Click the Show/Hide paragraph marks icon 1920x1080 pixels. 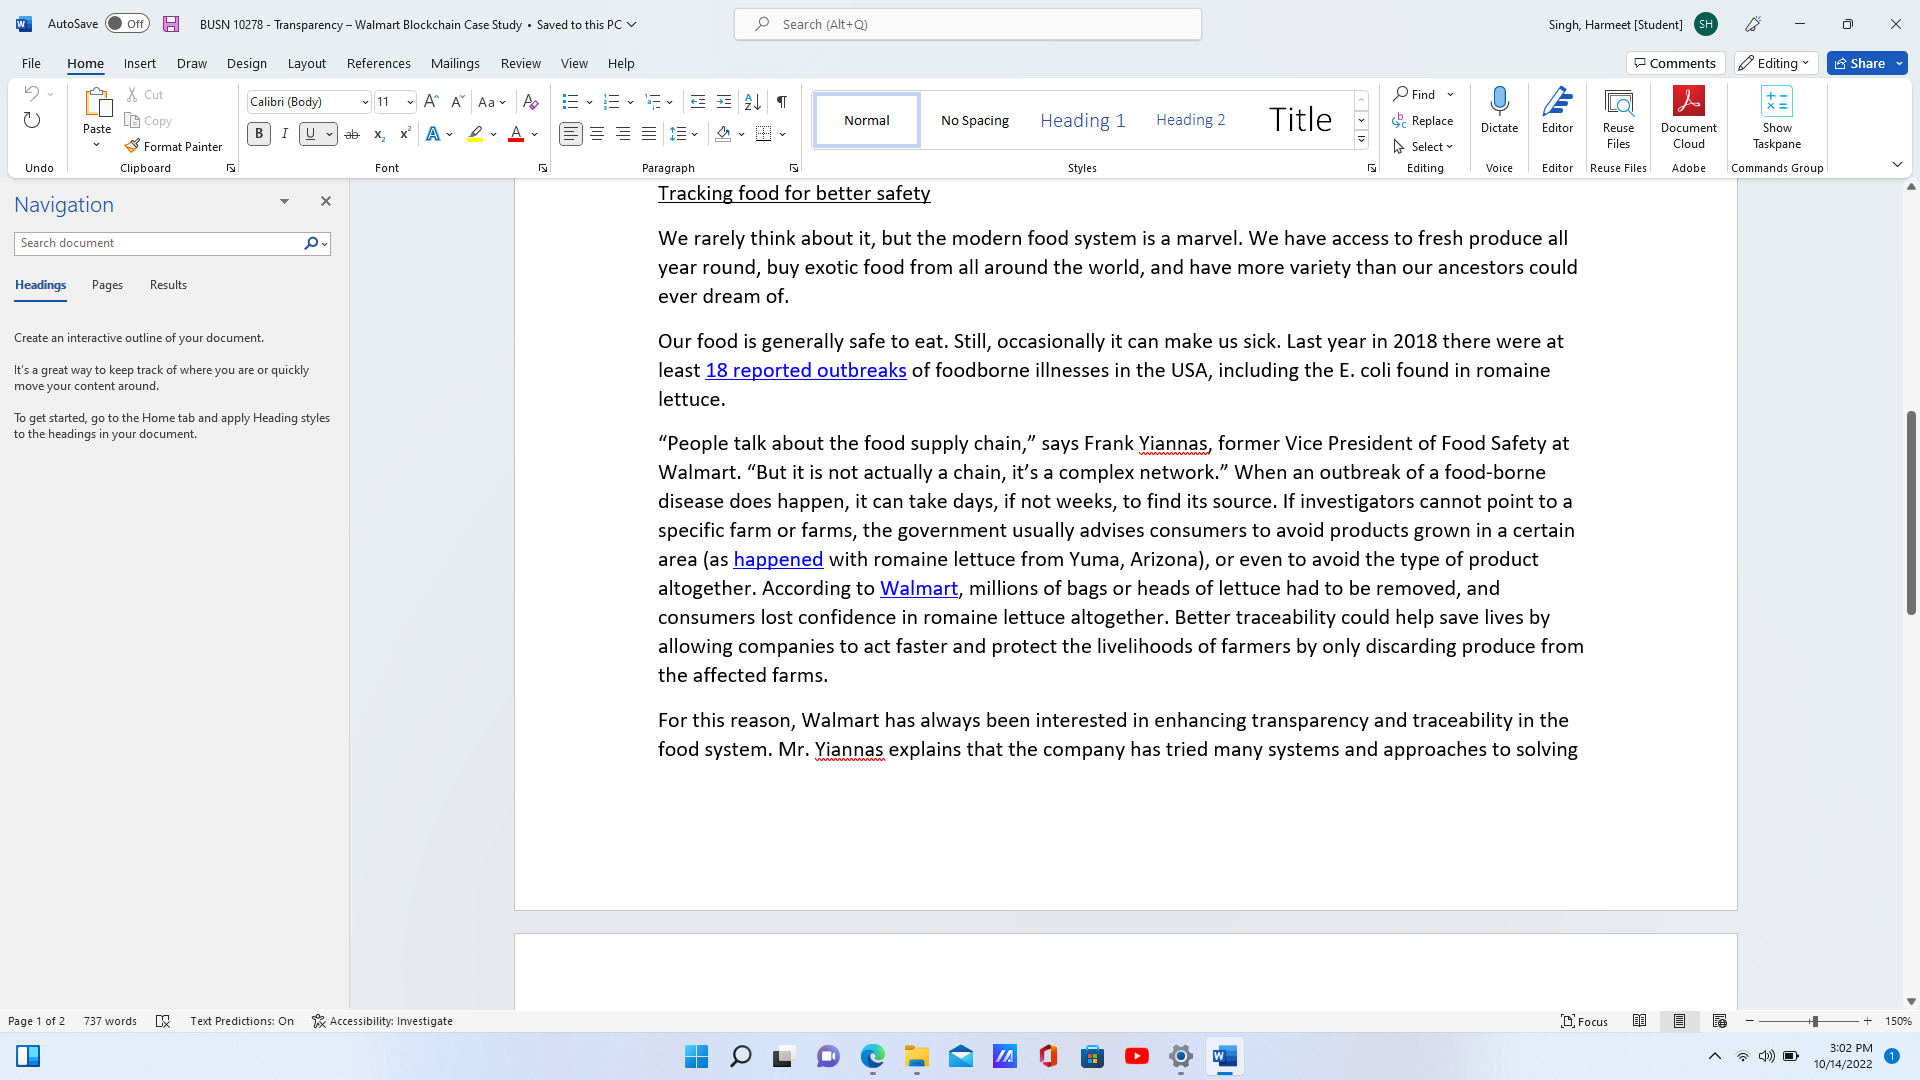(x=782, y=102)
